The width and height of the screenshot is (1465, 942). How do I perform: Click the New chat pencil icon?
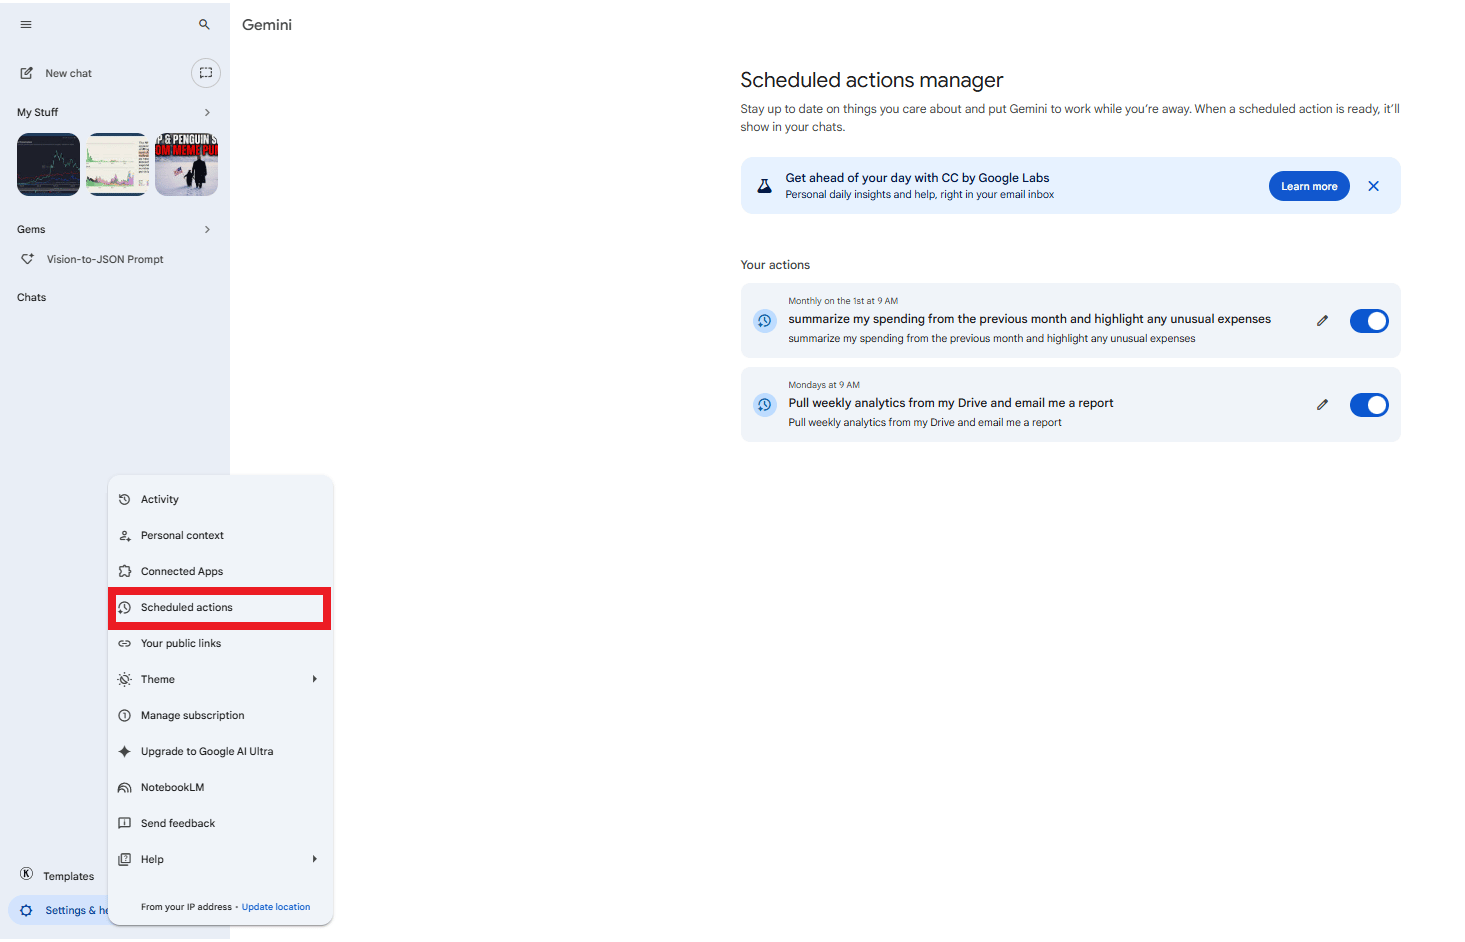[27, 73]
